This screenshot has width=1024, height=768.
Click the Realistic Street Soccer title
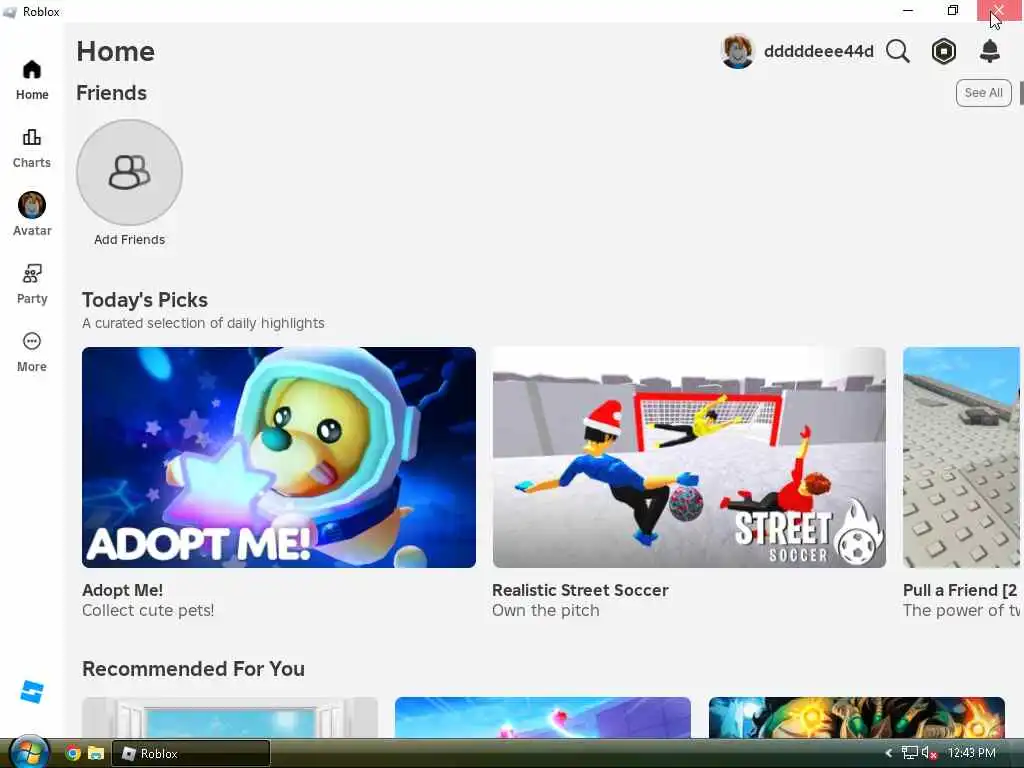tap(580, 590)
